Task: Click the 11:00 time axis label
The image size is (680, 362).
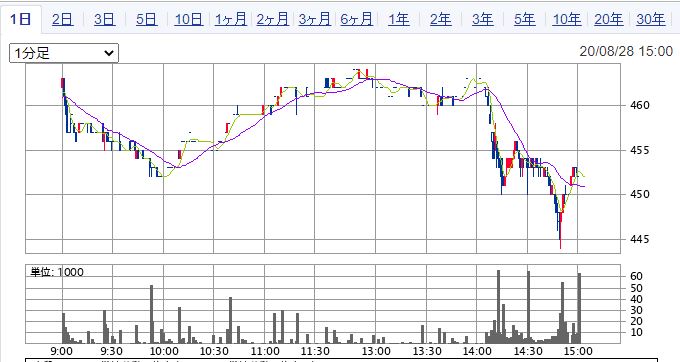Action: (x=265, y=351)
